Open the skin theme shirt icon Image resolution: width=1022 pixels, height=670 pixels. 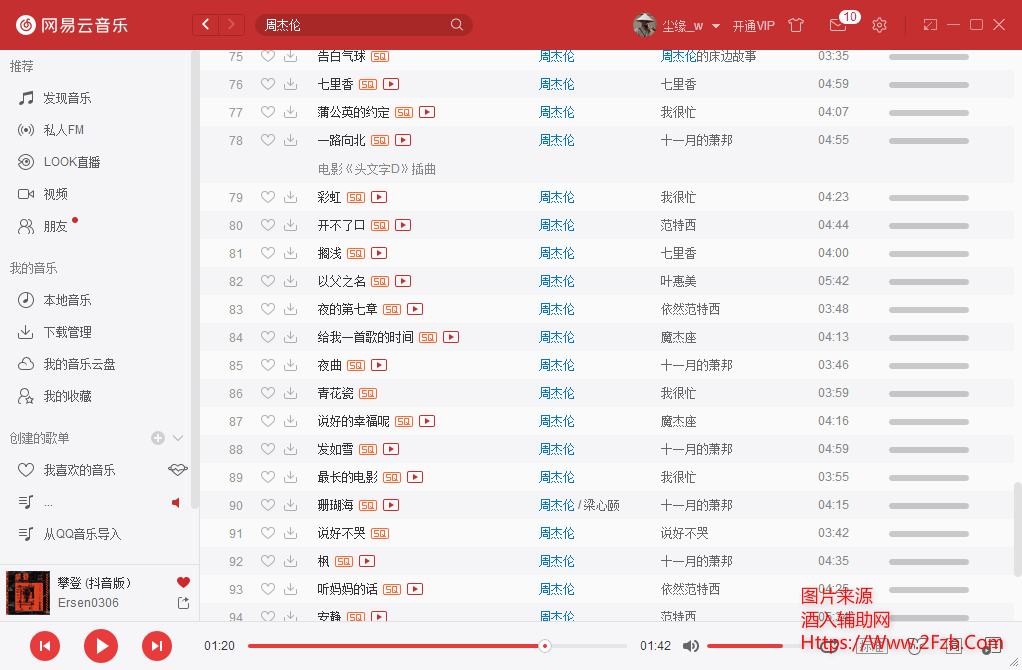[796, 25]
